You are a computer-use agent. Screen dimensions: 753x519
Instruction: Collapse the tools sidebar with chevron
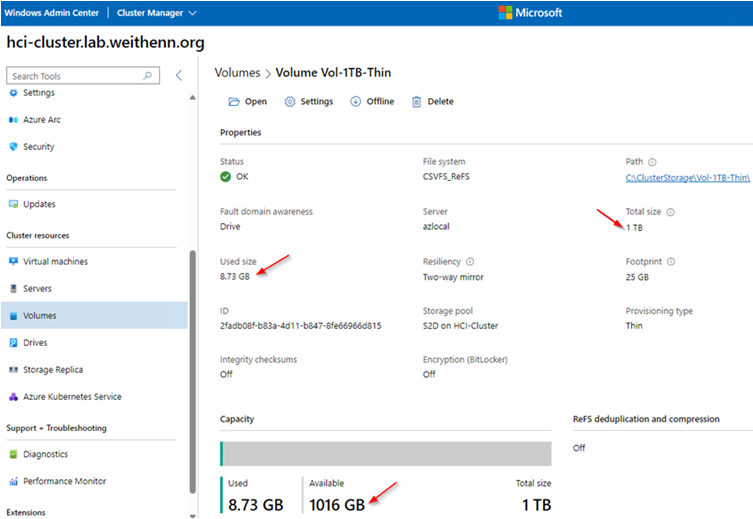pyautogui.click(x=179, y=76)
